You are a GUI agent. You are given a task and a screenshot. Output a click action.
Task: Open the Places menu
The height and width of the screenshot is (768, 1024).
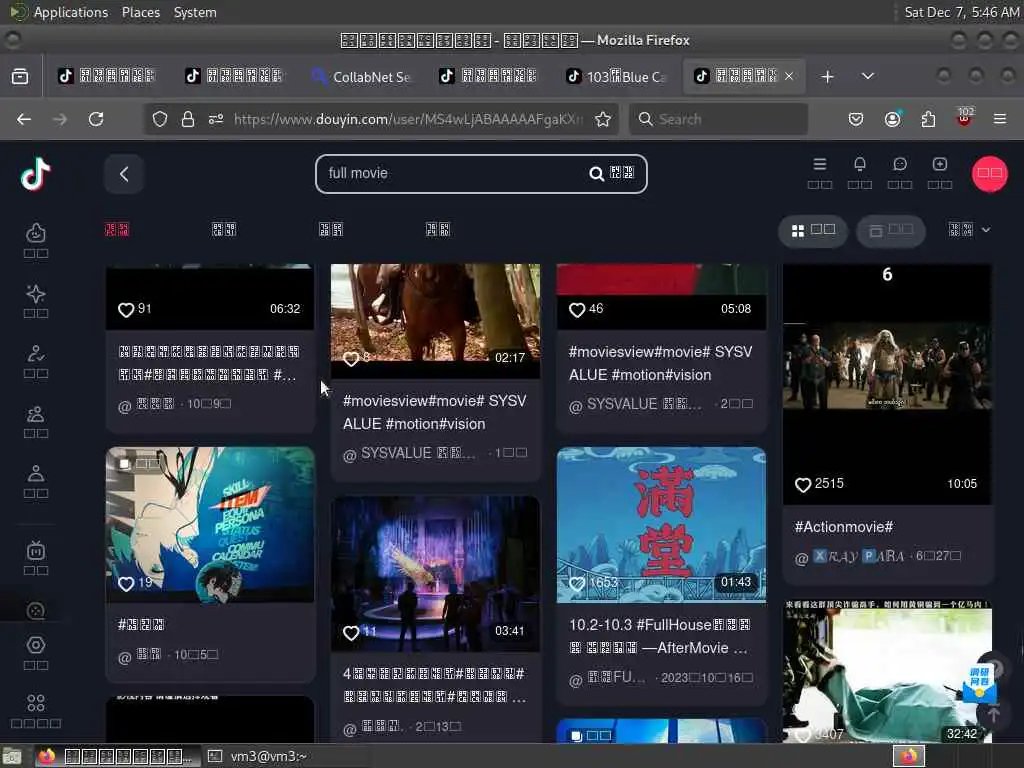coord(140,12)
